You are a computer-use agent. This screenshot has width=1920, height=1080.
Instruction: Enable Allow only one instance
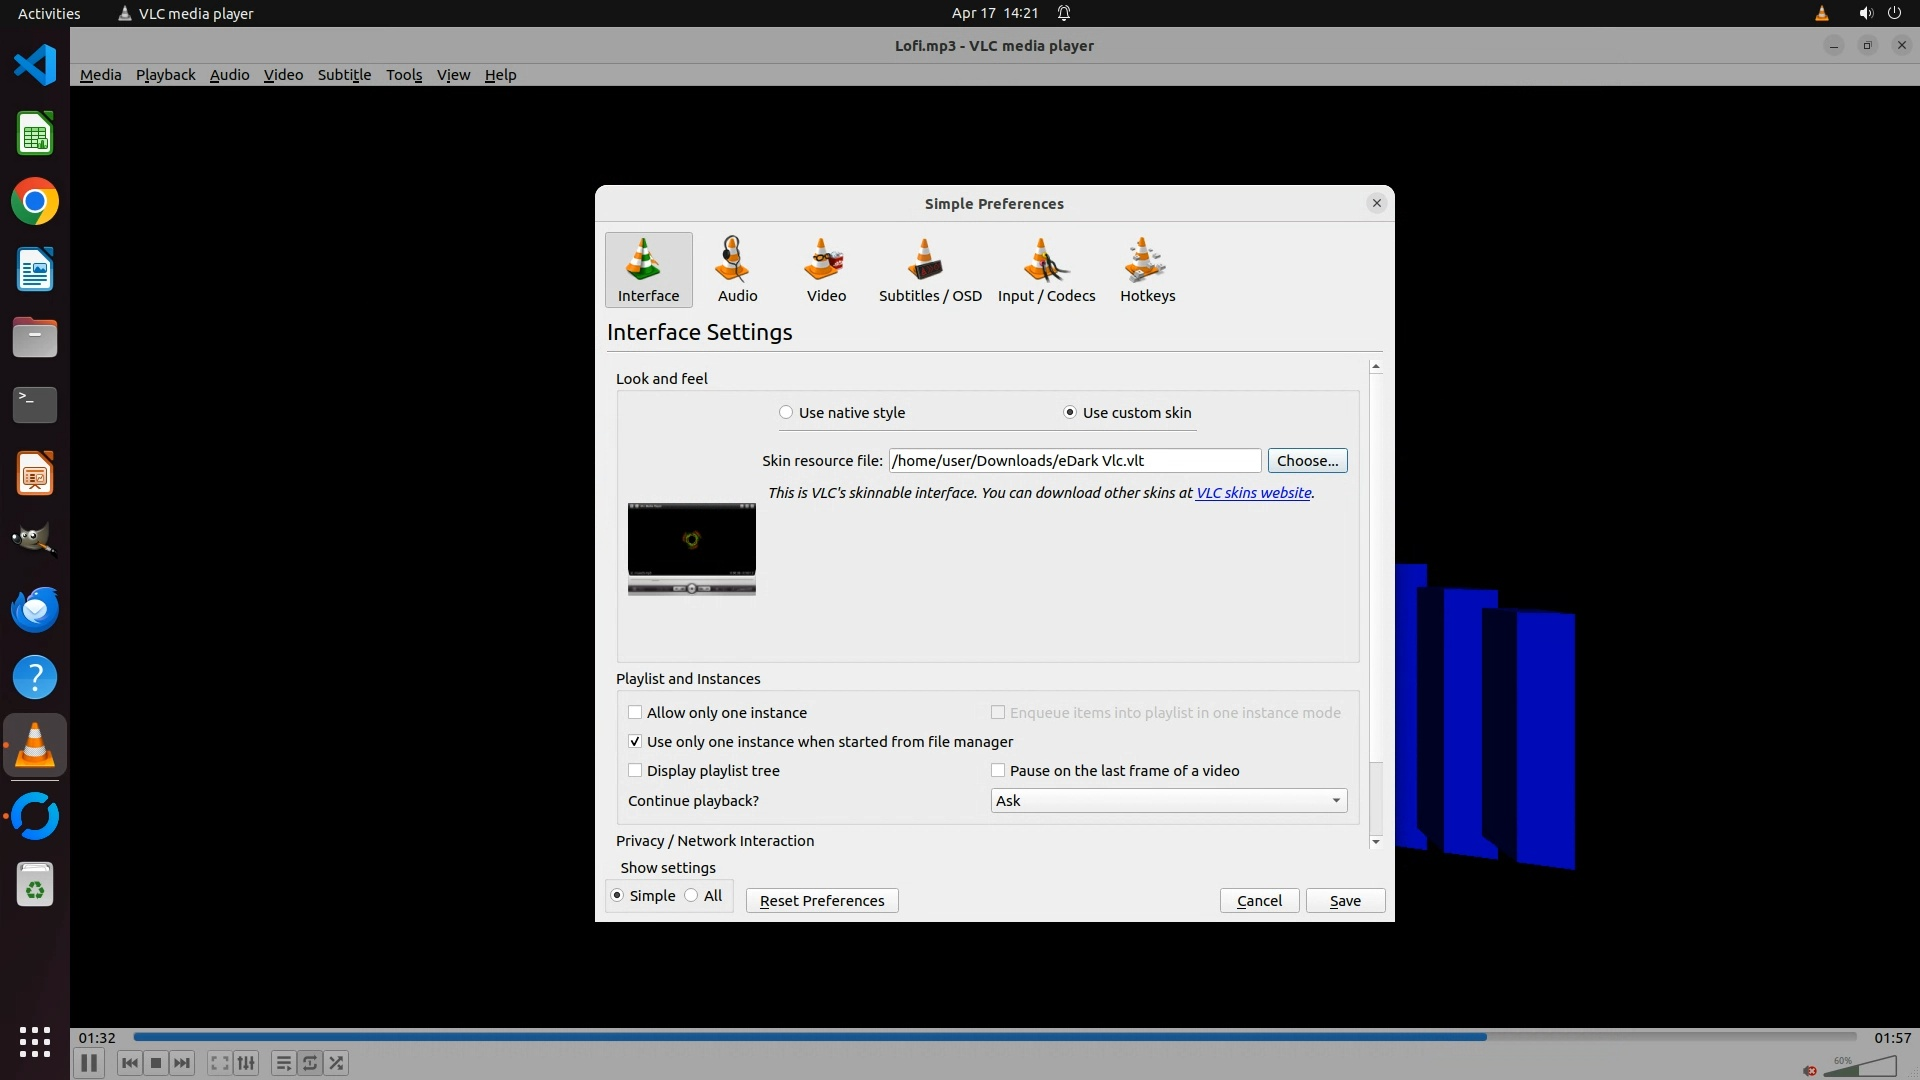click(x=635, y=712)
